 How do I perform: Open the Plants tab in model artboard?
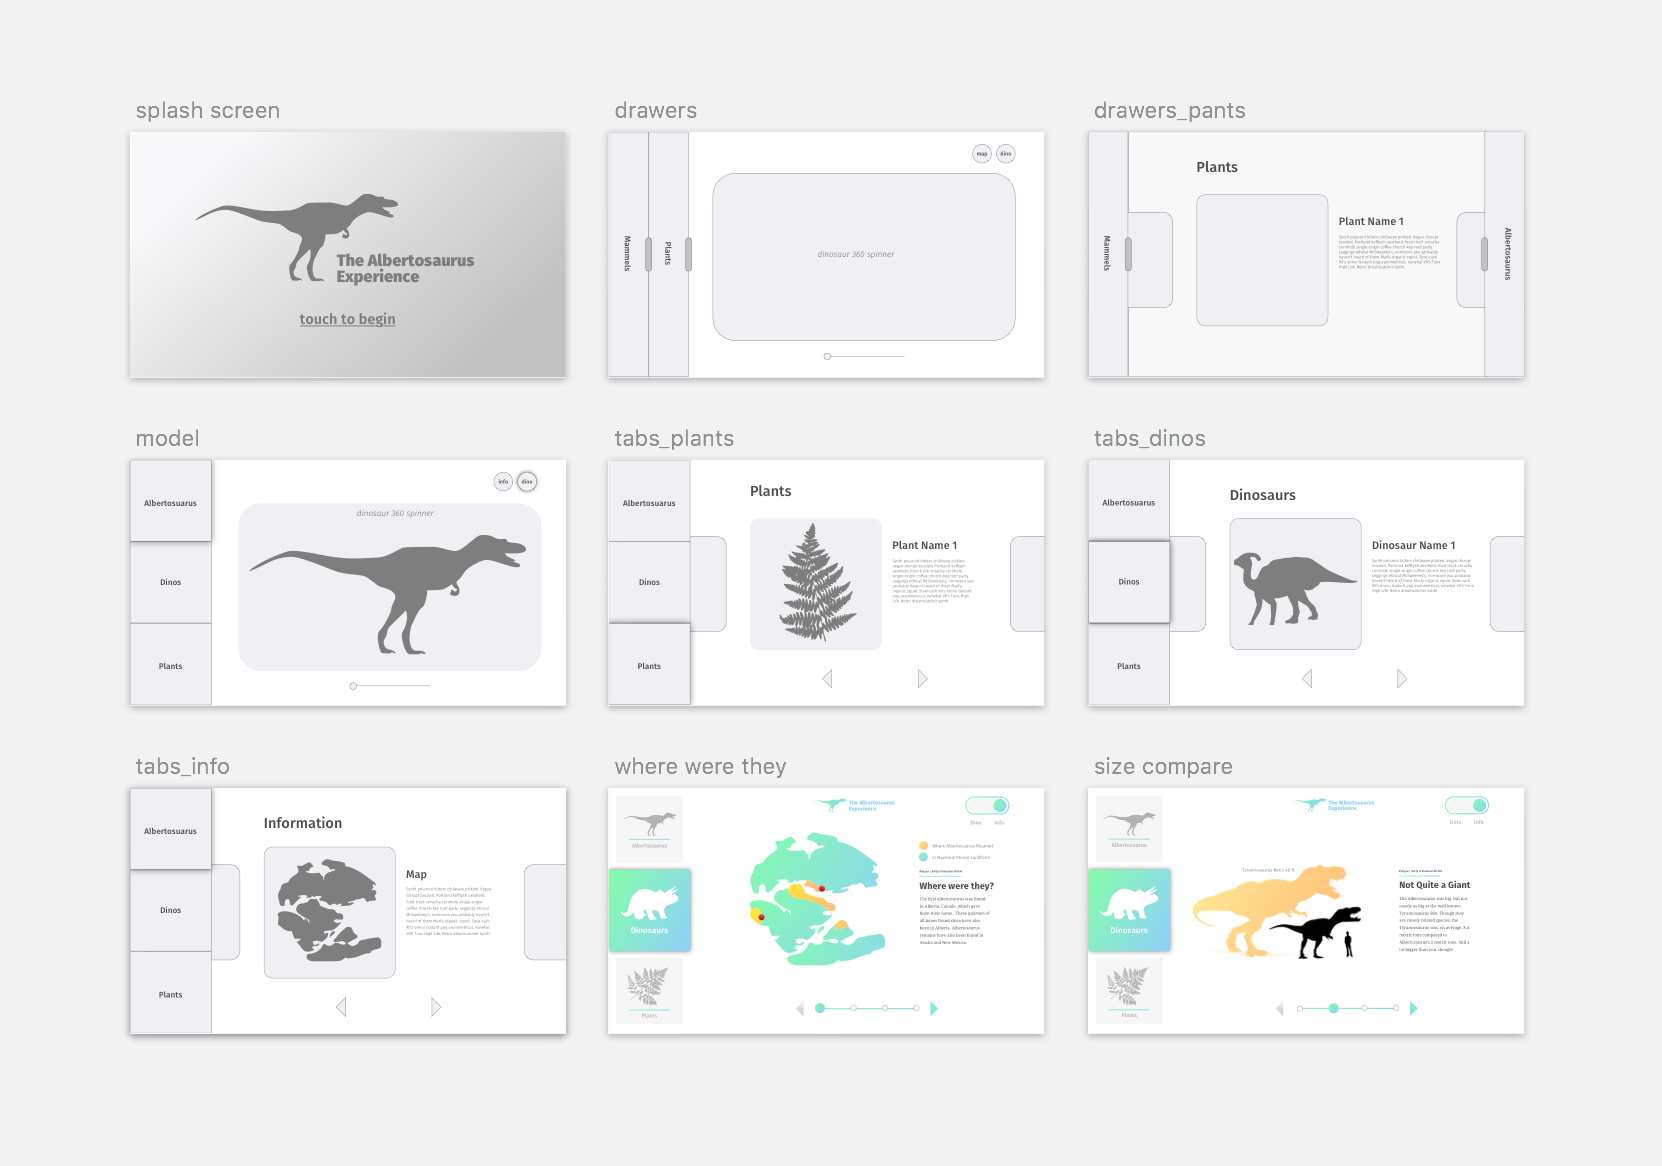[x=171, y=664]
